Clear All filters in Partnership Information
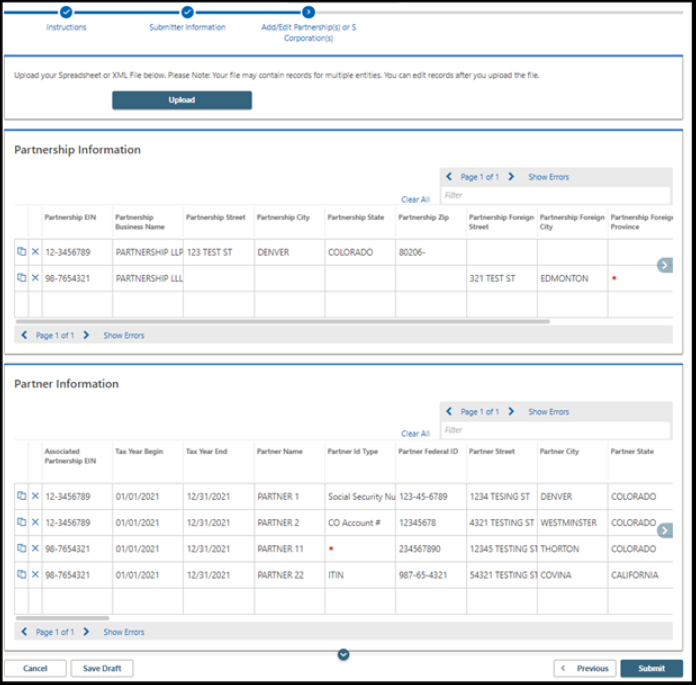Viewport: 696px width, 685px height. click(415, 200)
